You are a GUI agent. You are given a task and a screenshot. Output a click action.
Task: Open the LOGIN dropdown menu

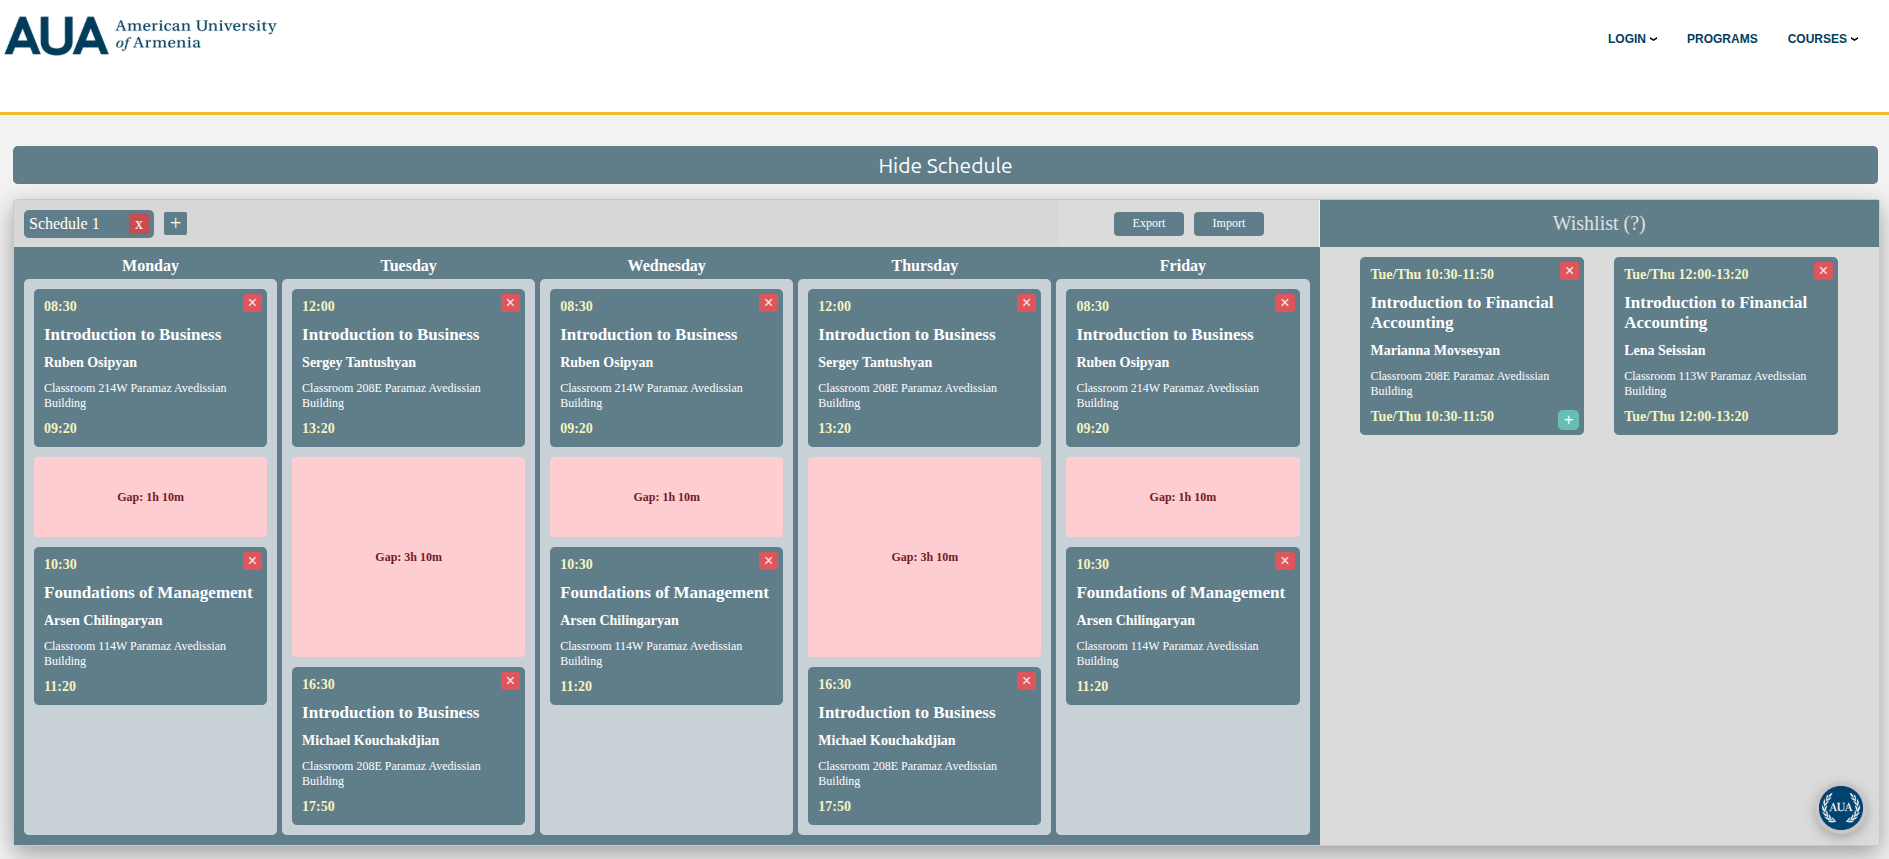pos(1632,39)
